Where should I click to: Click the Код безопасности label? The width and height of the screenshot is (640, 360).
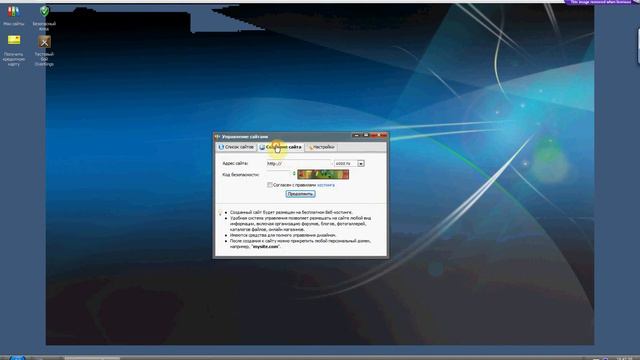(x=240, y=174)
